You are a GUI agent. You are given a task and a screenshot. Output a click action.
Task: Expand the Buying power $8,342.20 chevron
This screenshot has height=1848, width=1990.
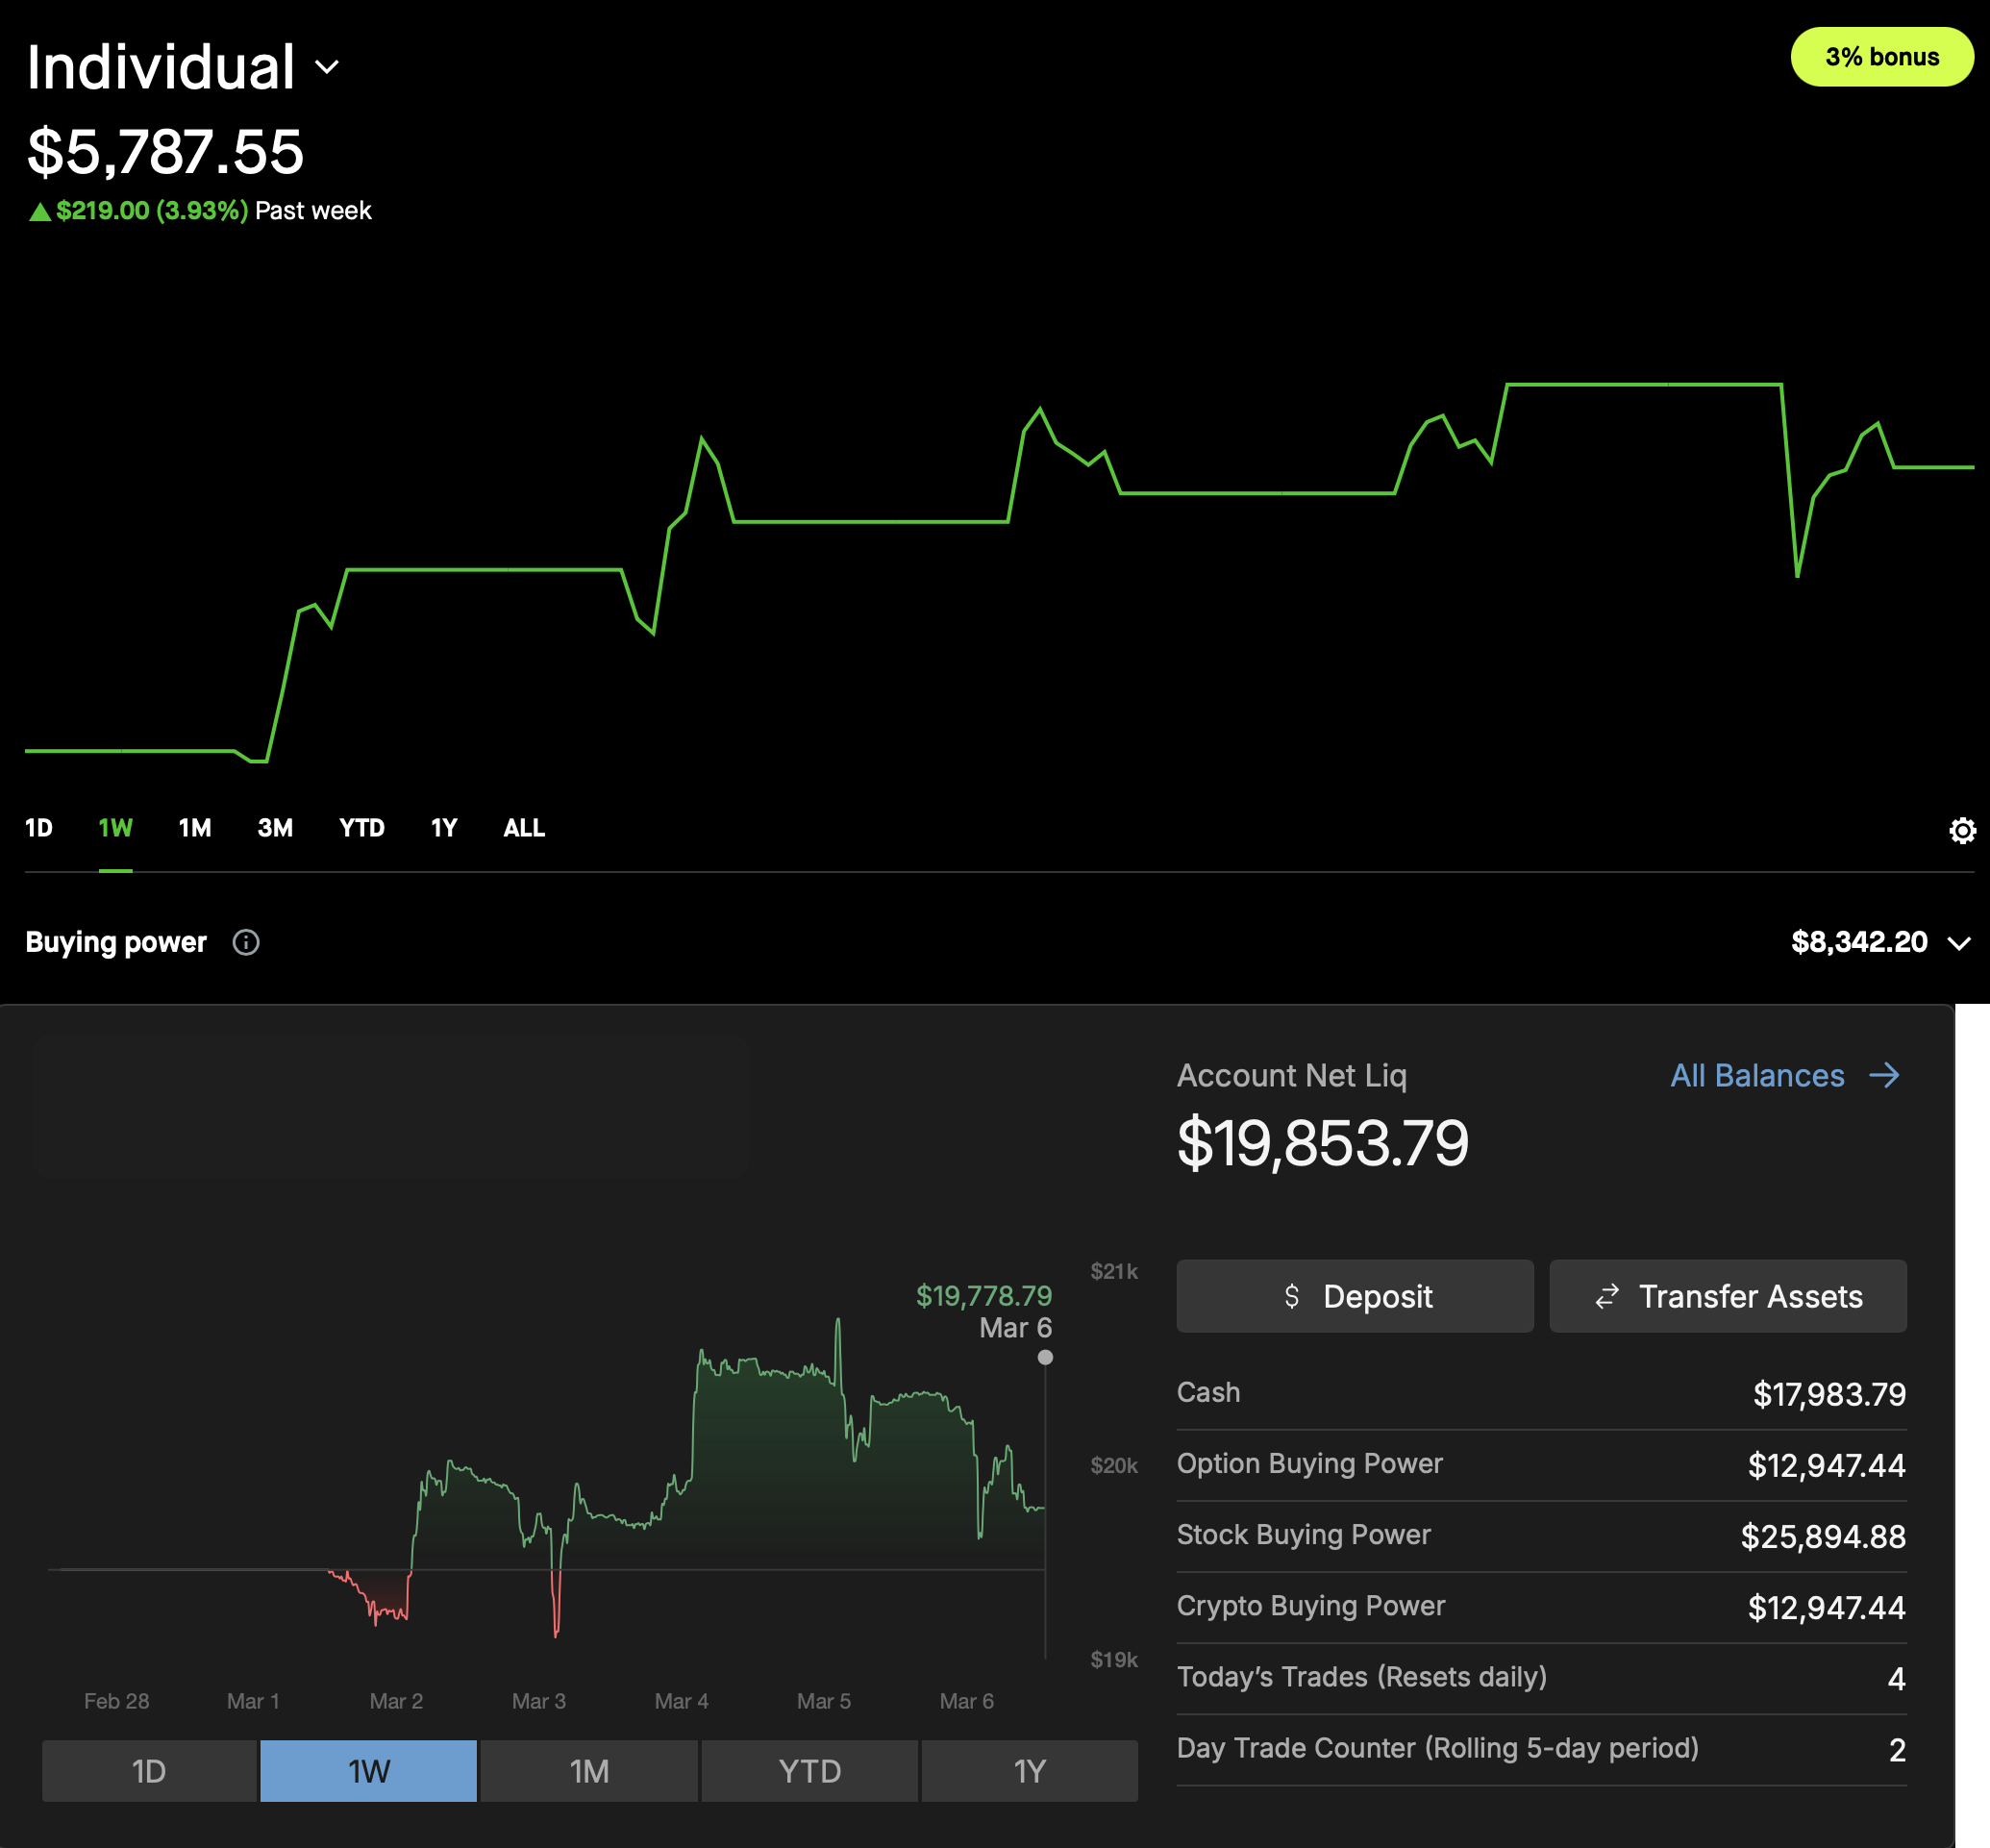pos(1959,943)
